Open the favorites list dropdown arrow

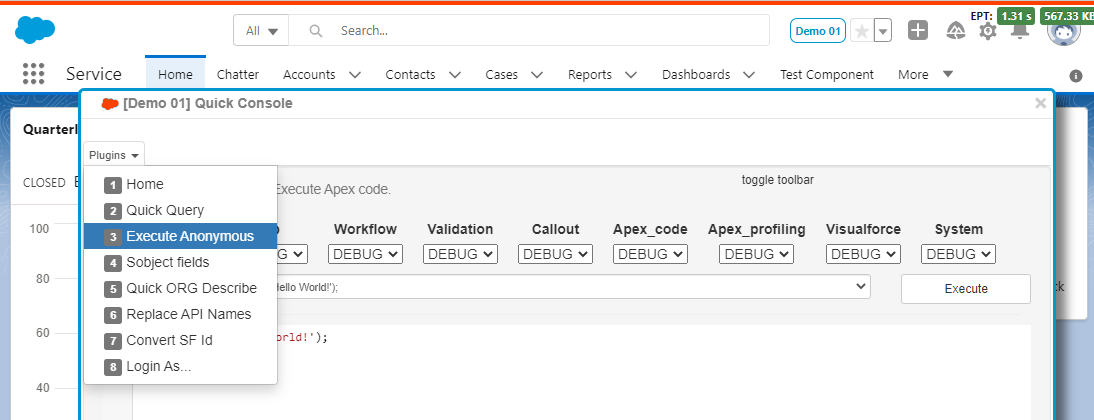(883, 31)
